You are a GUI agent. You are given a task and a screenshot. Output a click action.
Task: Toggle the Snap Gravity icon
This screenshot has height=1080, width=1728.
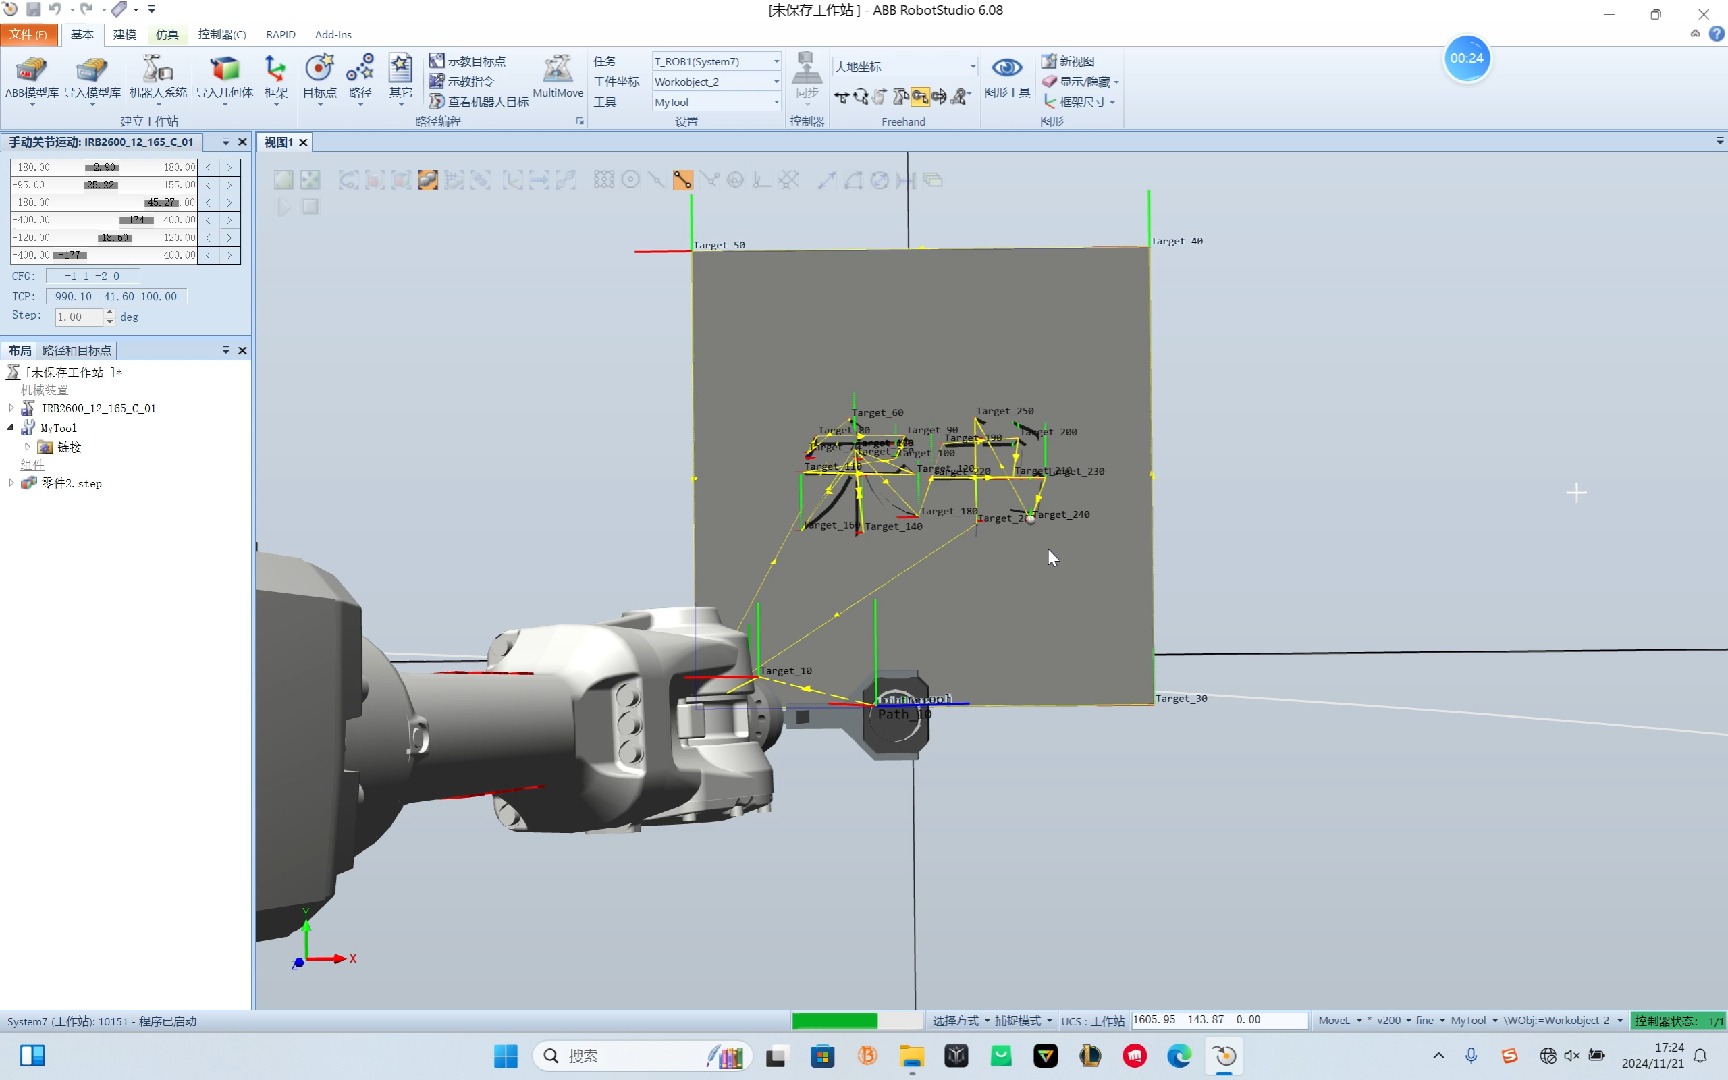click(736, 180)
